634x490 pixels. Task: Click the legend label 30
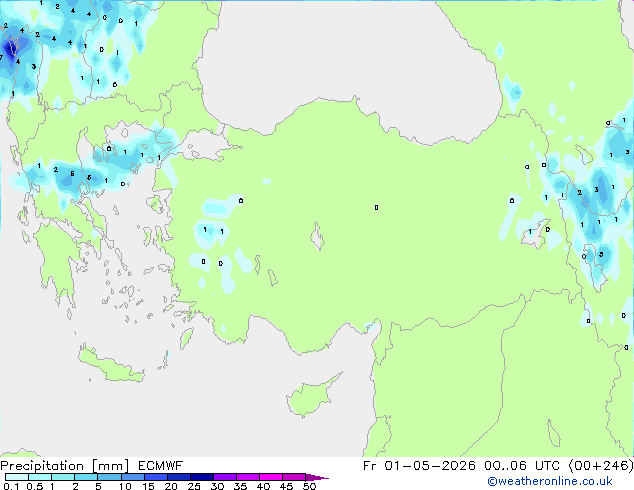pos(217,486)
